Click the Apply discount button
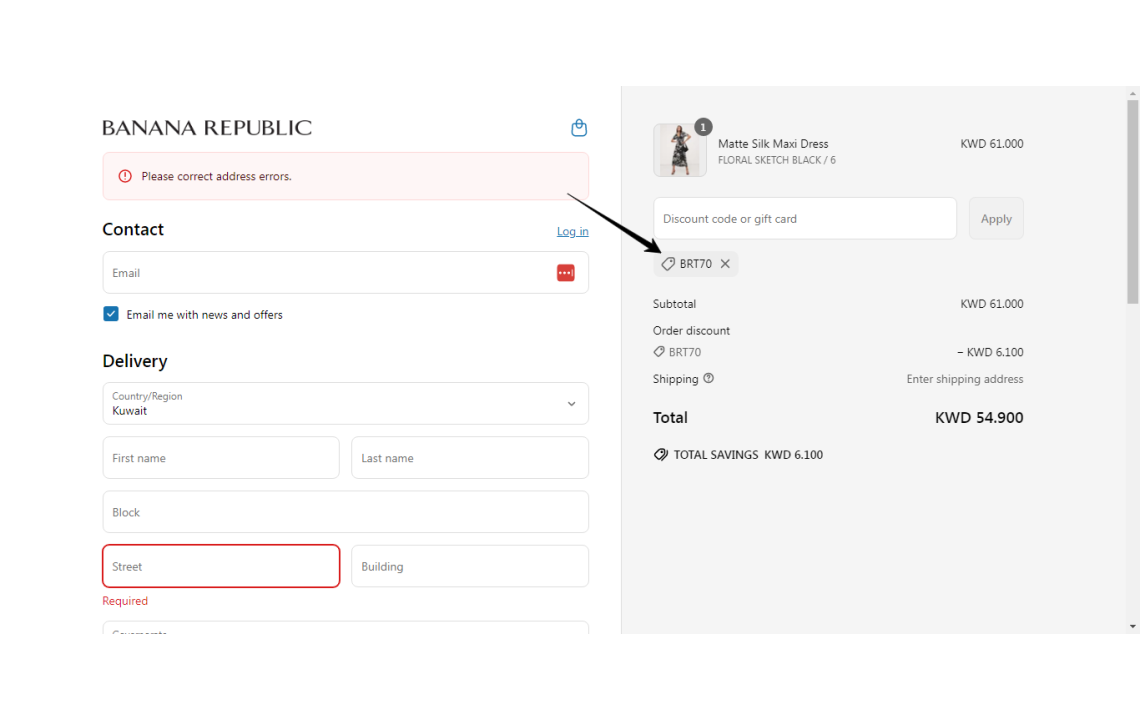This screenshot has height=720, width=1140. [x=996, y=218]
